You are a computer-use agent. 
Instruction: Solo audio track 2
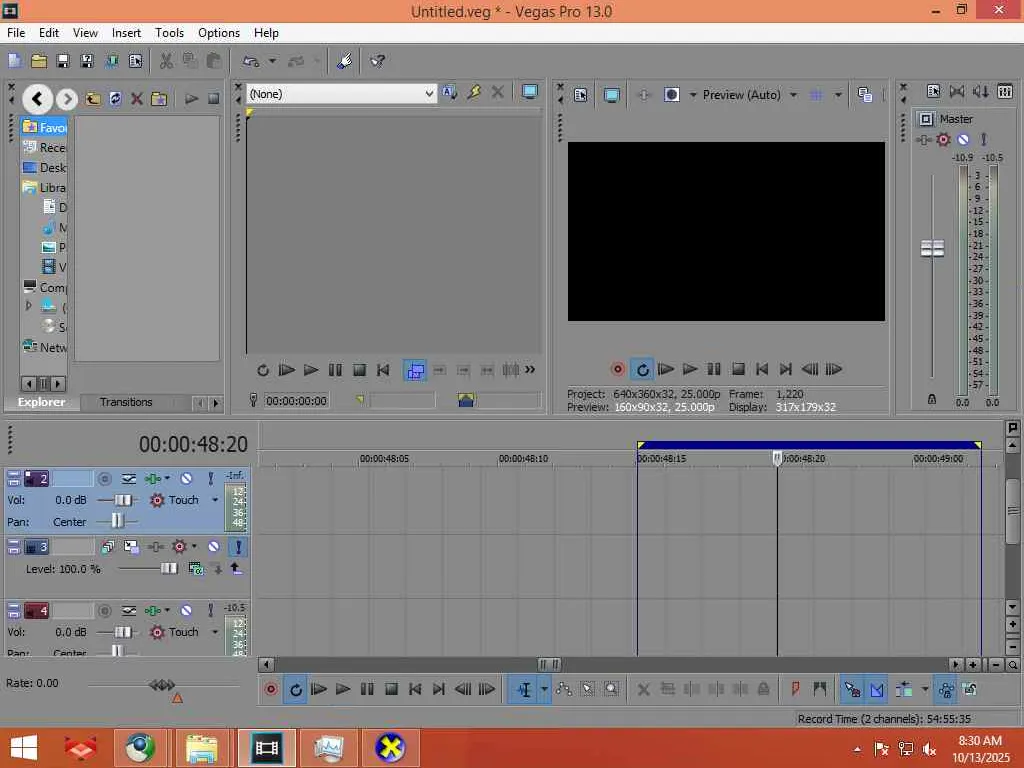tap(210, 479)
